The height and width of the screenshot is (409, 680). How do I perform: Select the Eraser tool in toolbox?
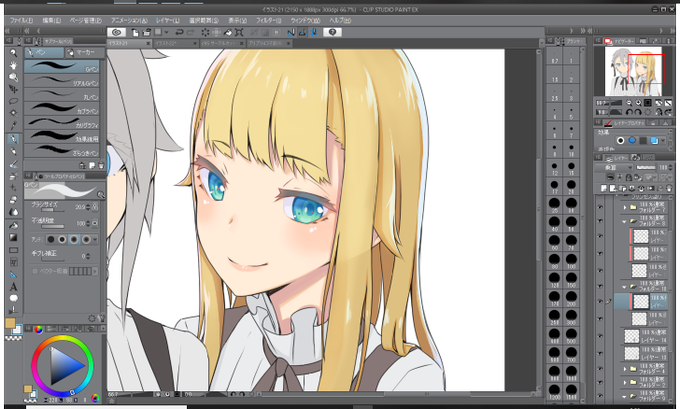tap(13, 199)
